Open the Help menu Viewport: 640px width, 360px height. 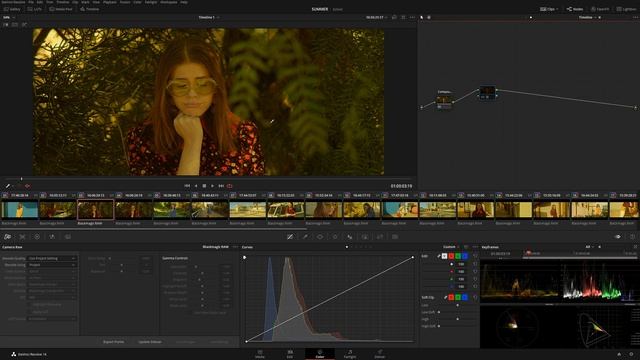click(184, 2)
